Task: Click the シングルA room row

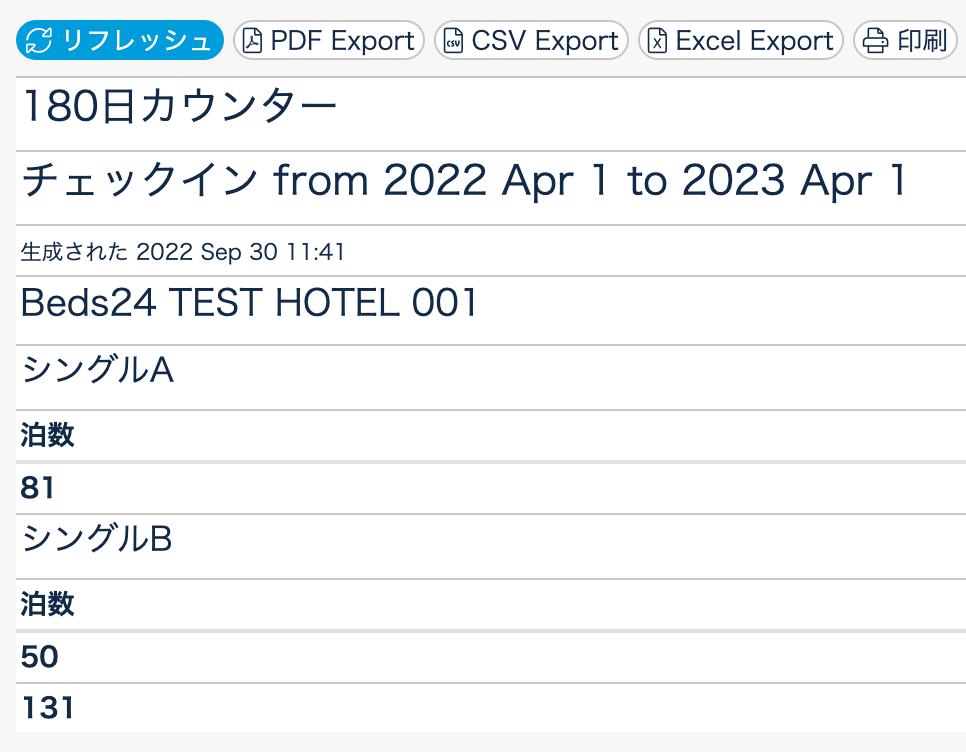Action: click(98, 370)
